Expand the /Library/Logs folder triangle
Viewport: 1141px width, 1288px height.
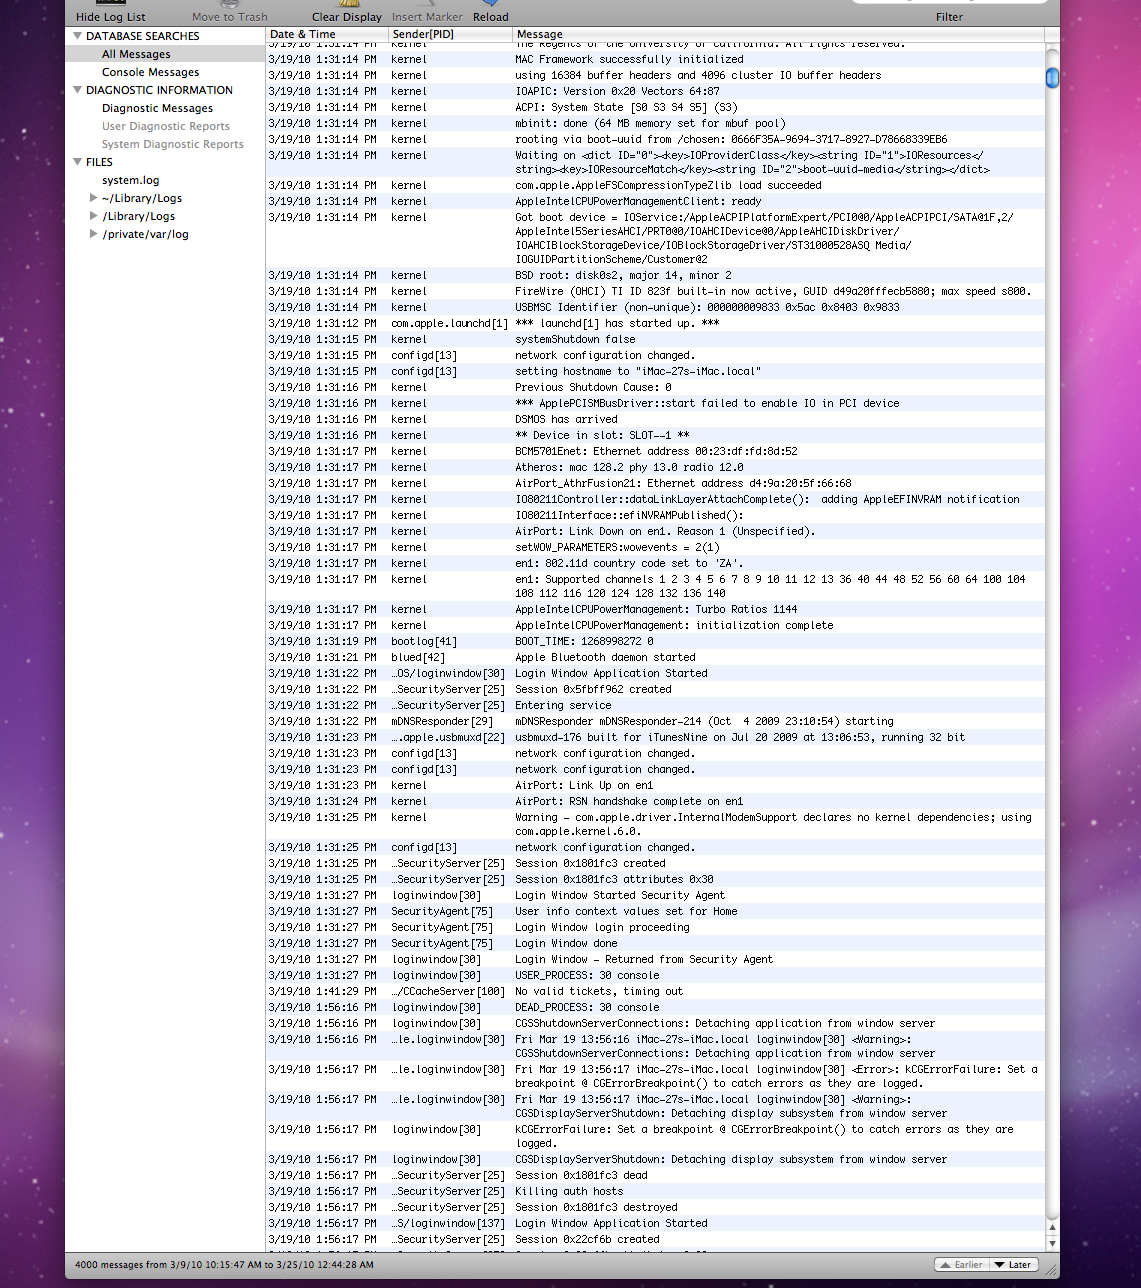[x=93, y=216]
